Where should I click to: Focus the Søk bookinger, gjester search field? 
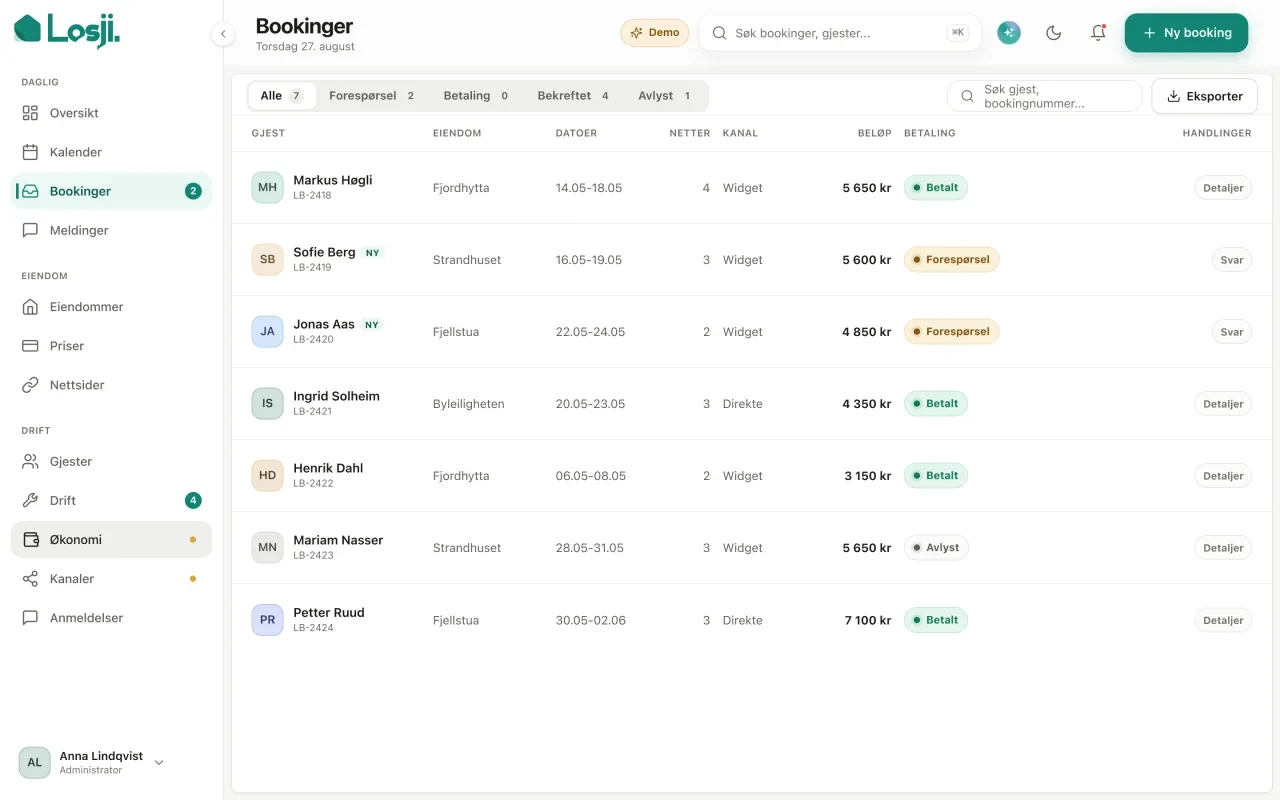click(x=840, y=33)
